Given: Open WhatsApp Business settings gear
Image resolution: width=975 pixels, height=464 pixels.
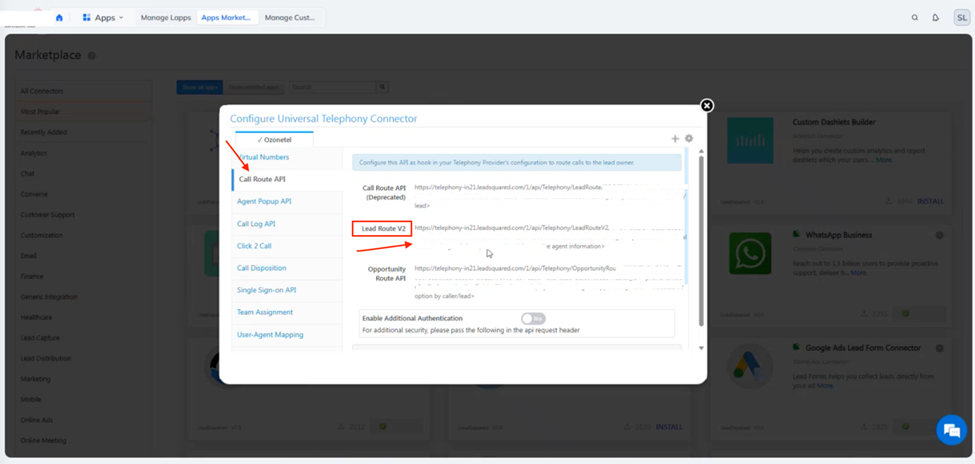Looking at the screenshot, I should tap(940, 235).
